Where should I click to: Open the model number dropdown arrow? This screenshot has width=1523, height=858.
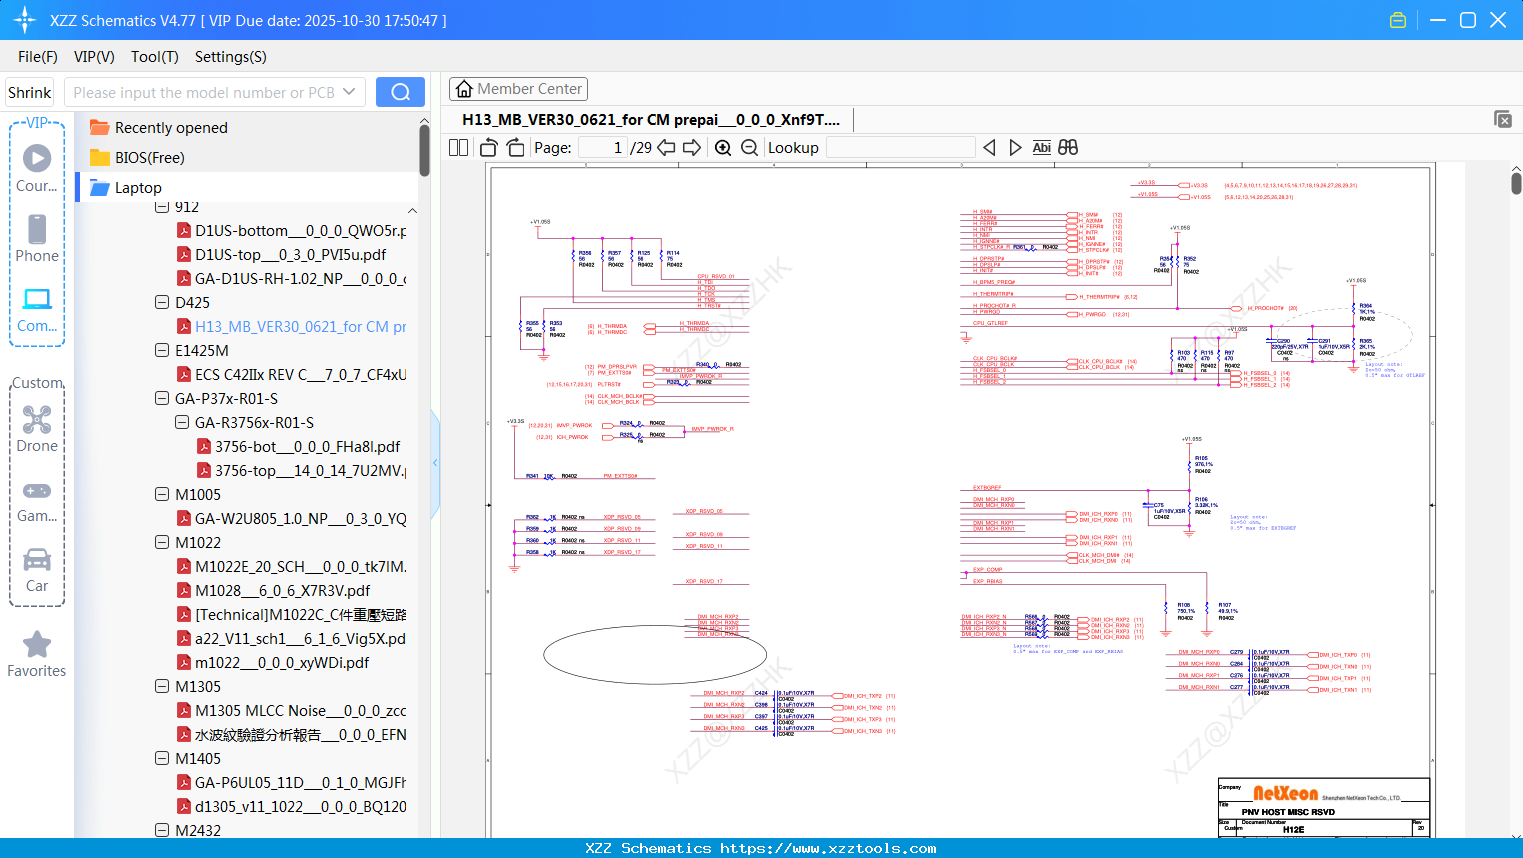click(349, 92)
